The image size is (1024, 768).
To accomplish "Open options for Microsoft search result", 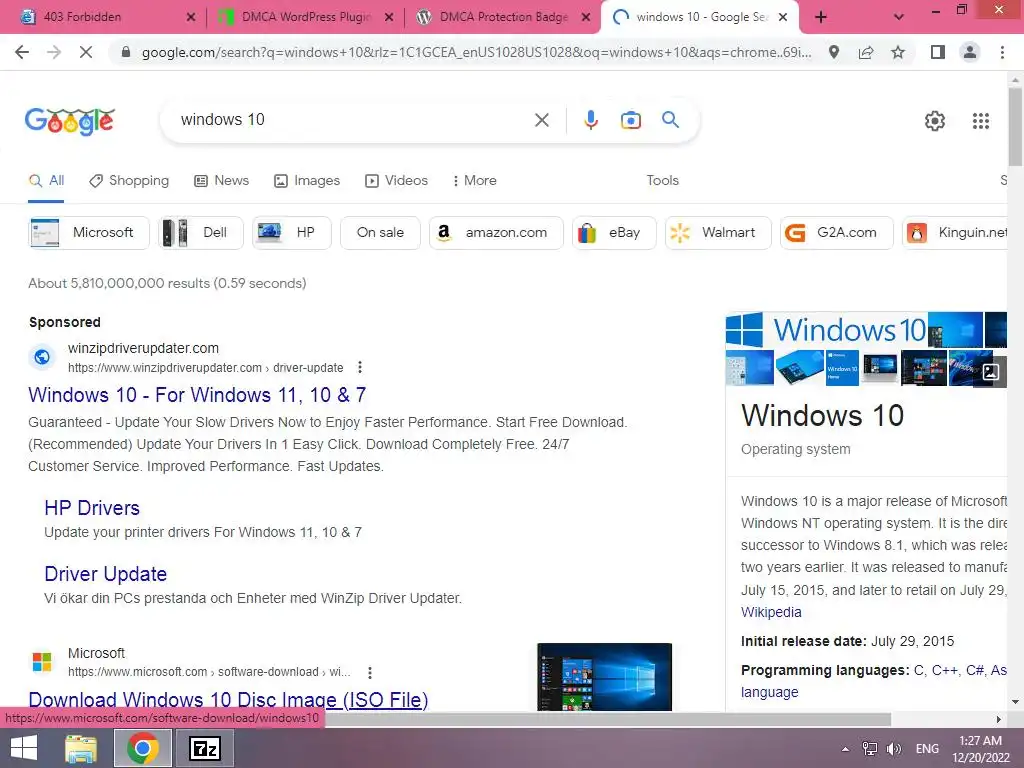I will (370, 672).
